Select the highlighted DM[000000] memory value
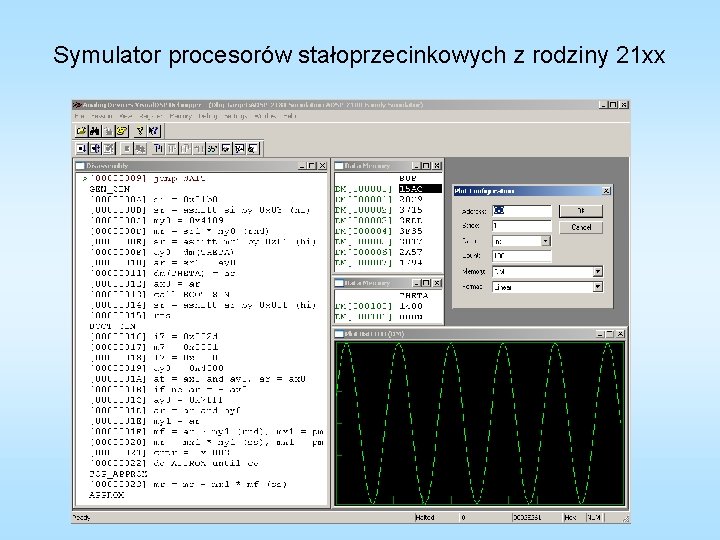The height and width of the screenshot is (540, 720). (420, 189)
